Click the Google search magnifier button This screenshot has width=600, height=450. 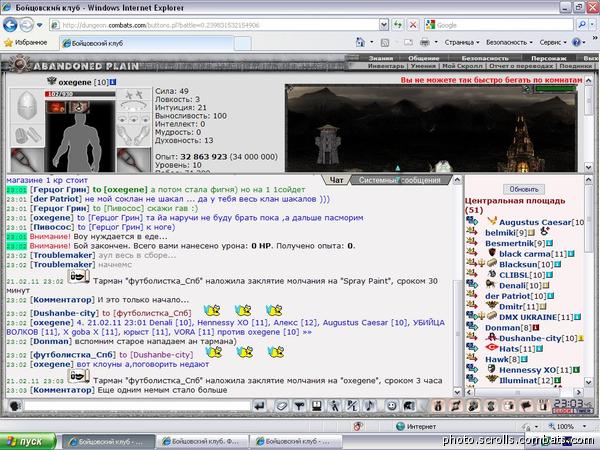click(582, 25)
